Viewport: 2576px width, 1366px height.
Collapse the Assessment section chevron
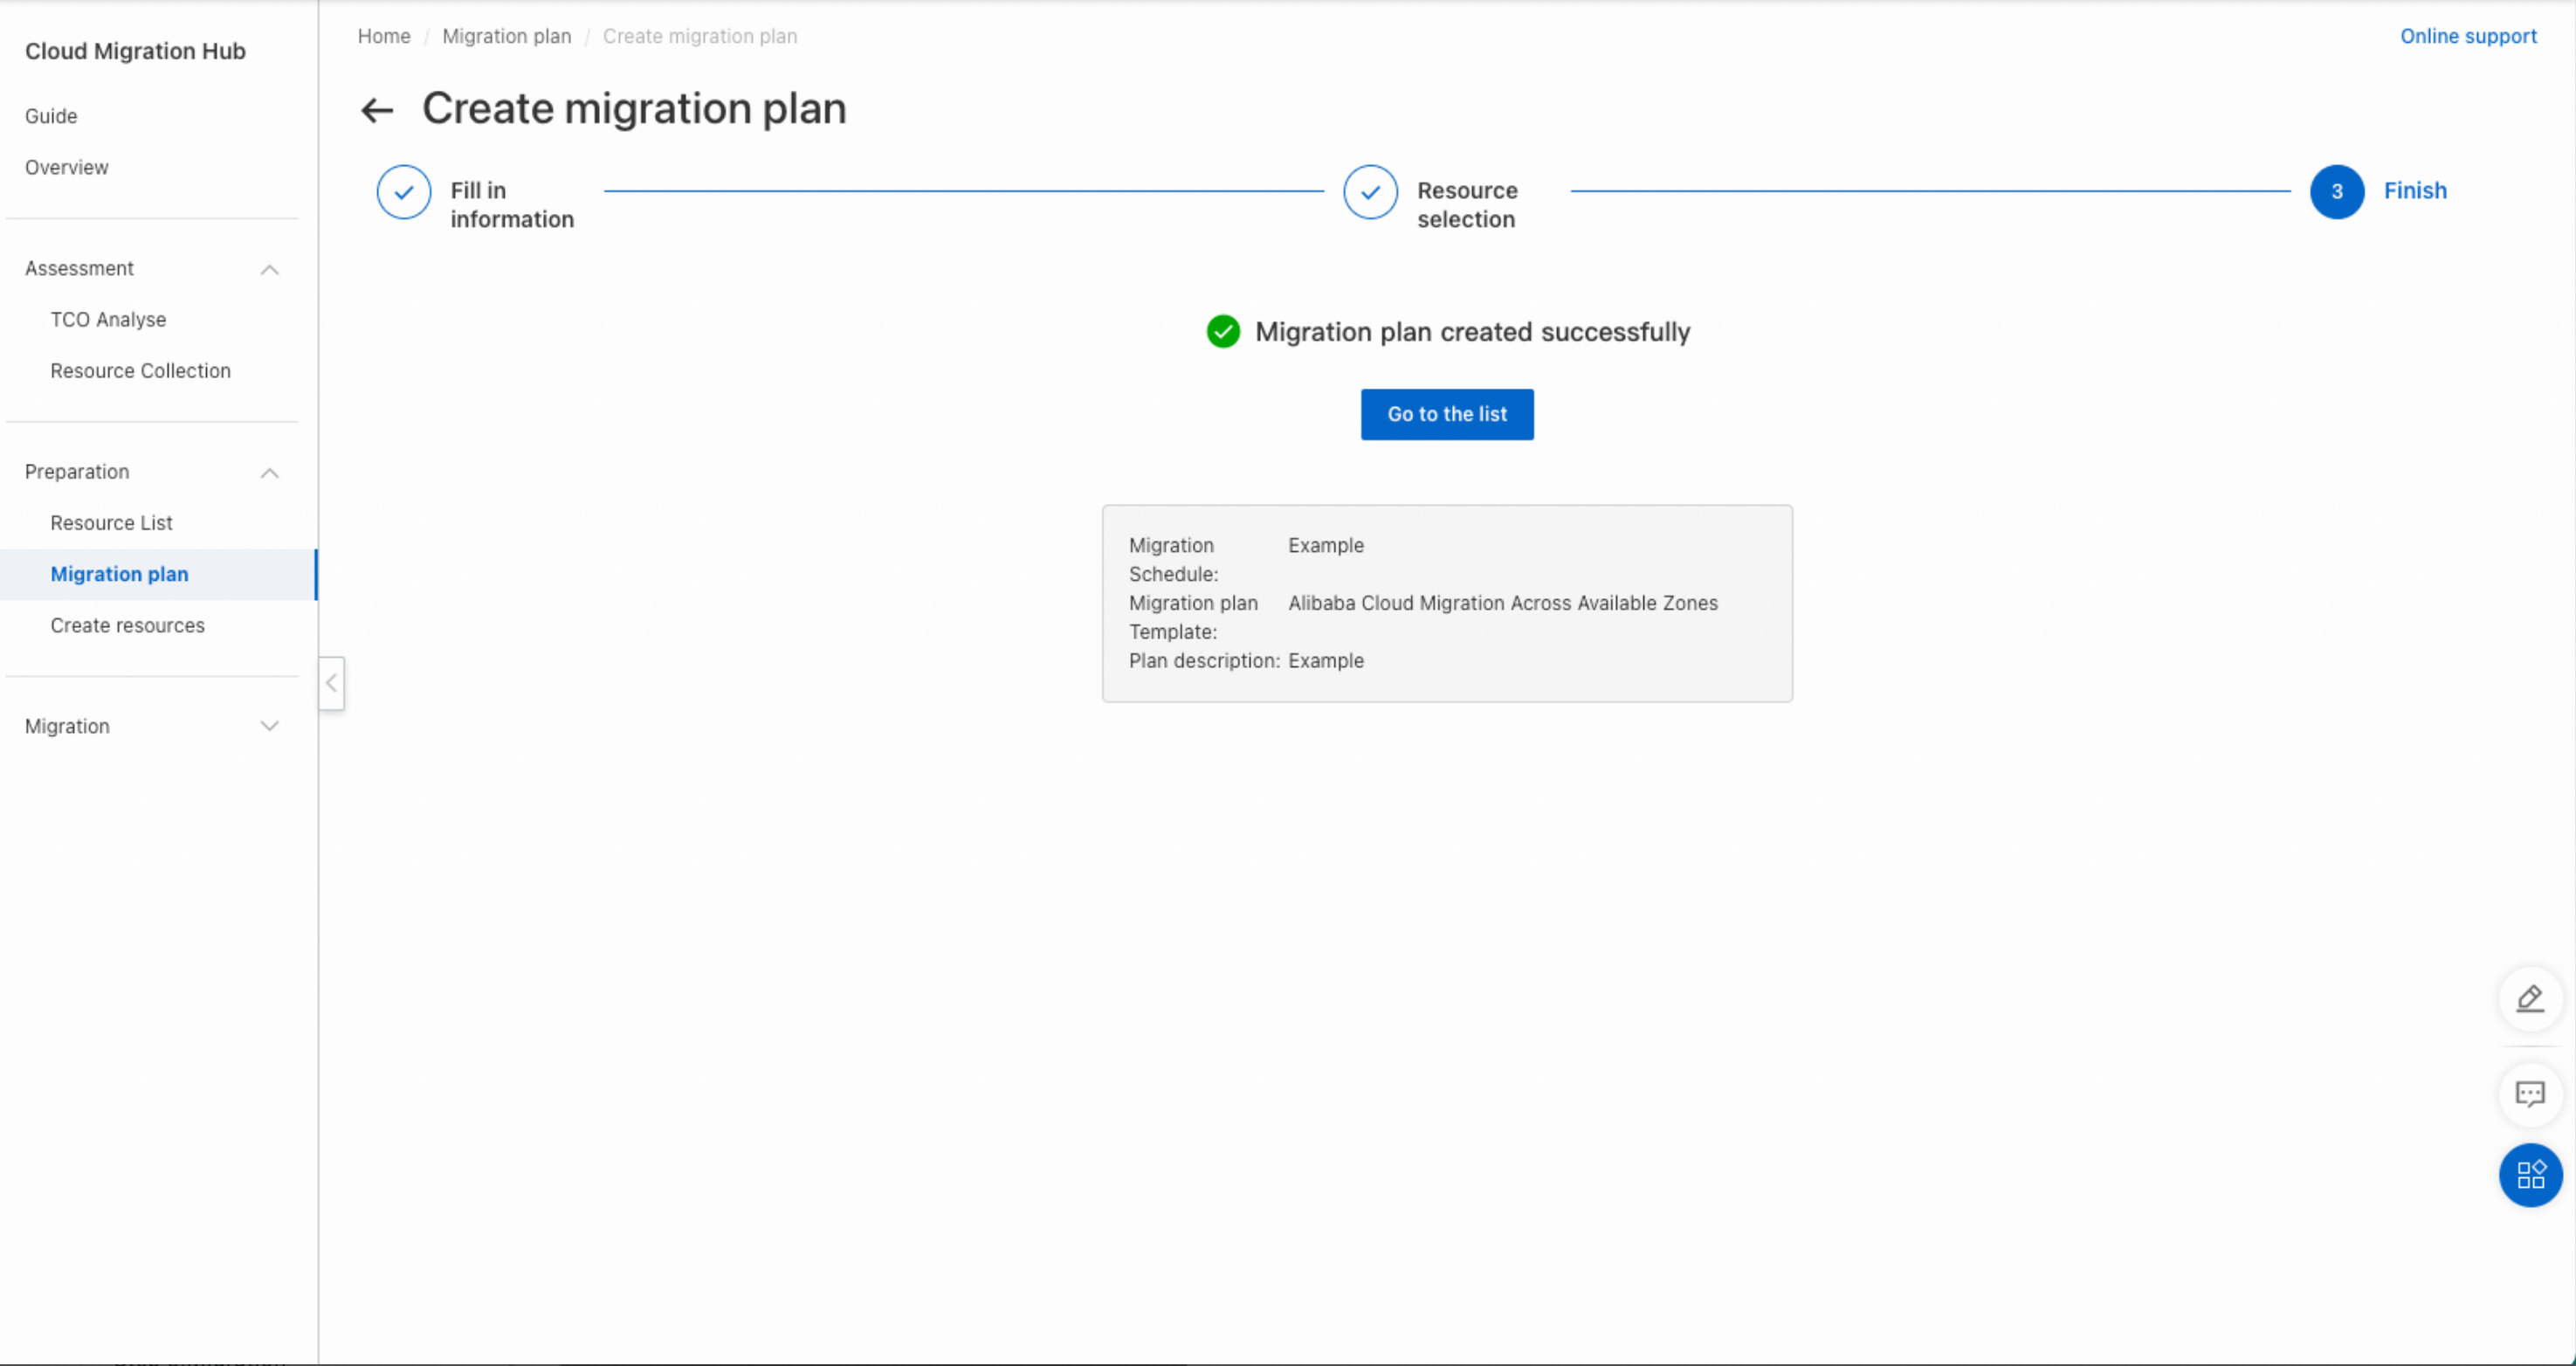pos(269,269)
